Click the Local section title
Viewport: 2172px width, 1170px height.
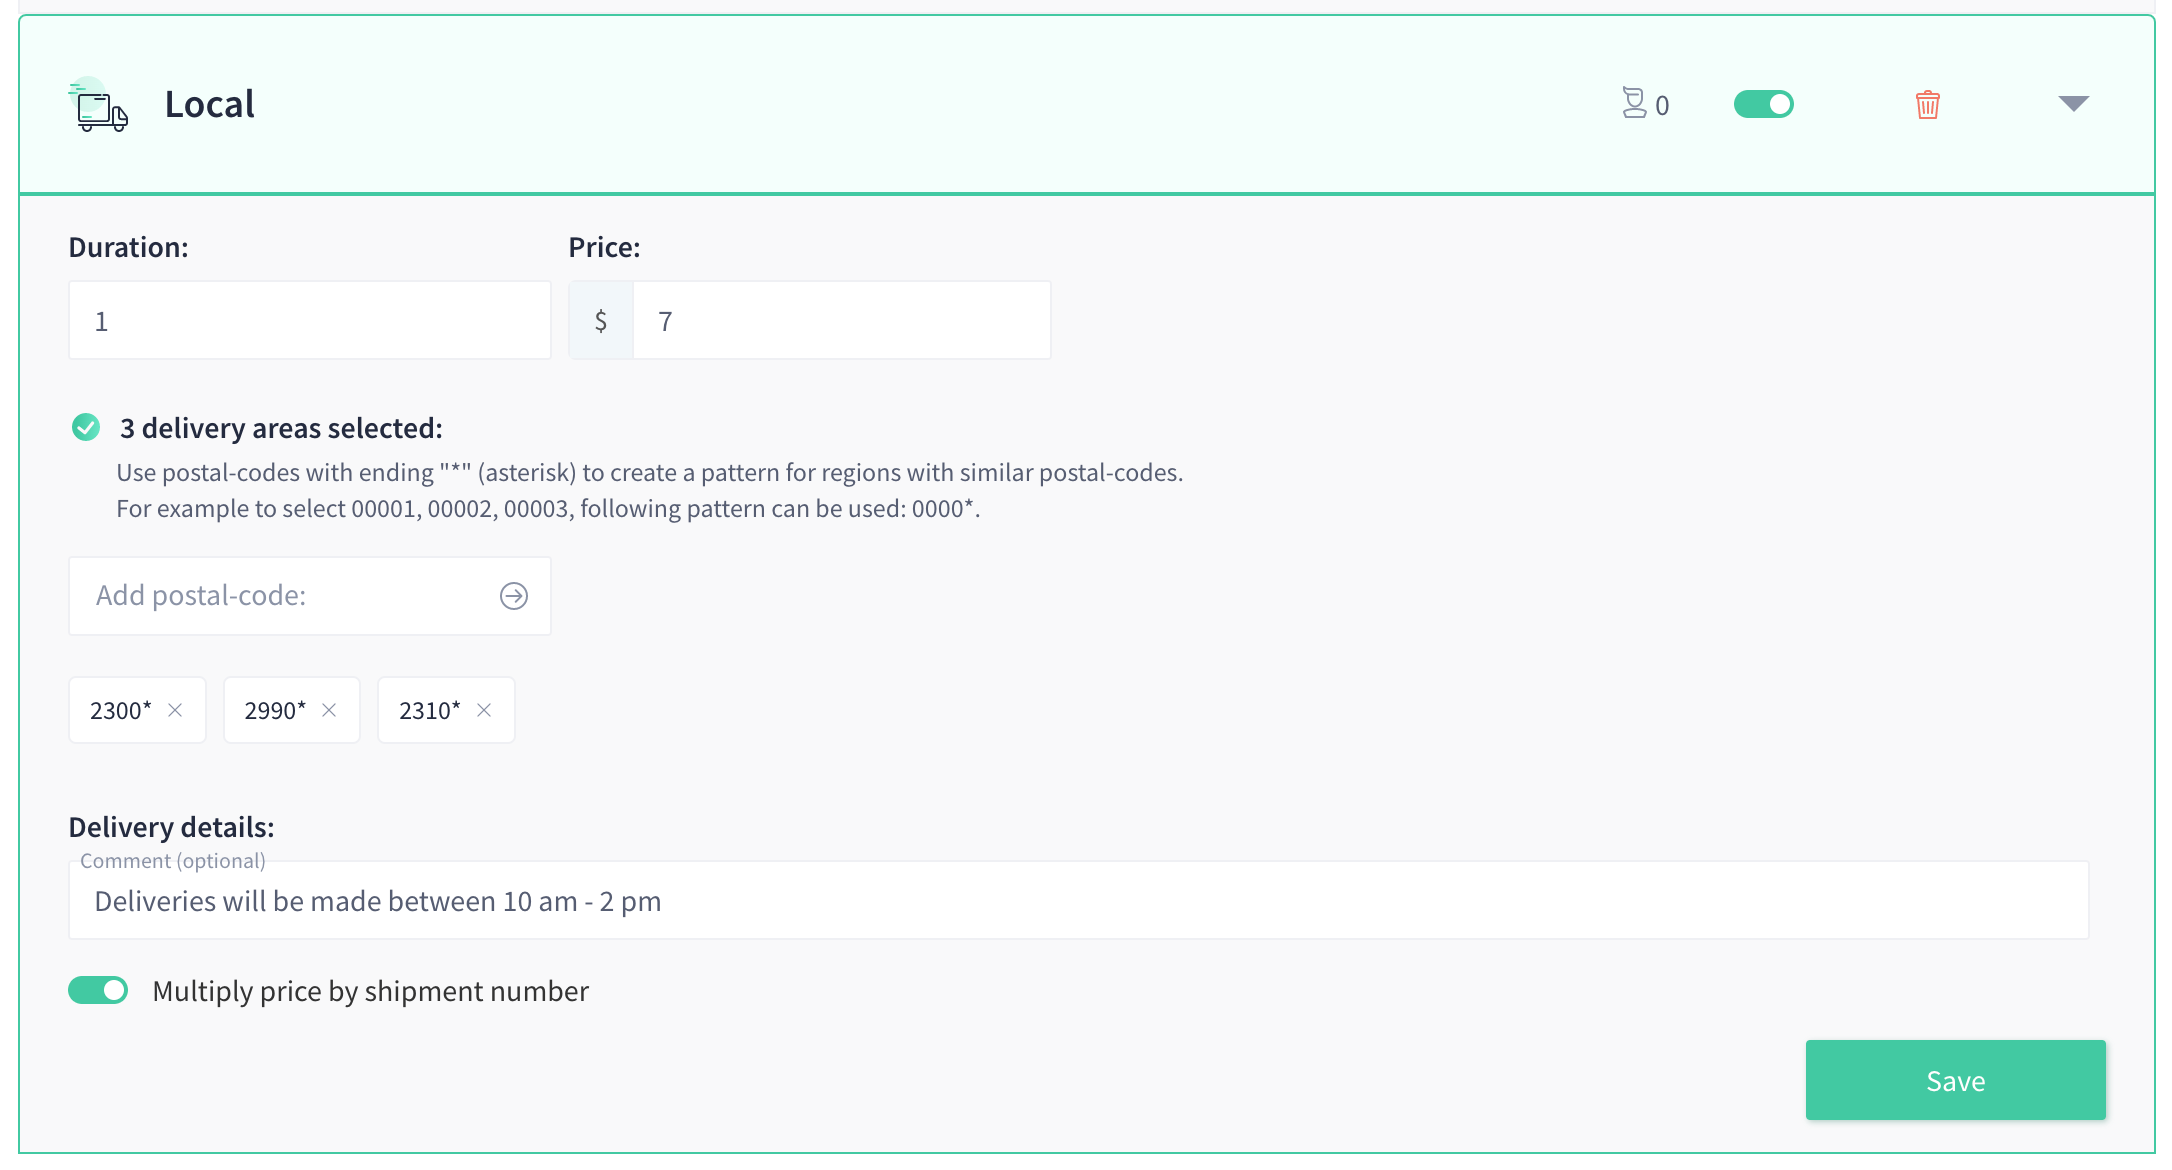tap(209, 104)
